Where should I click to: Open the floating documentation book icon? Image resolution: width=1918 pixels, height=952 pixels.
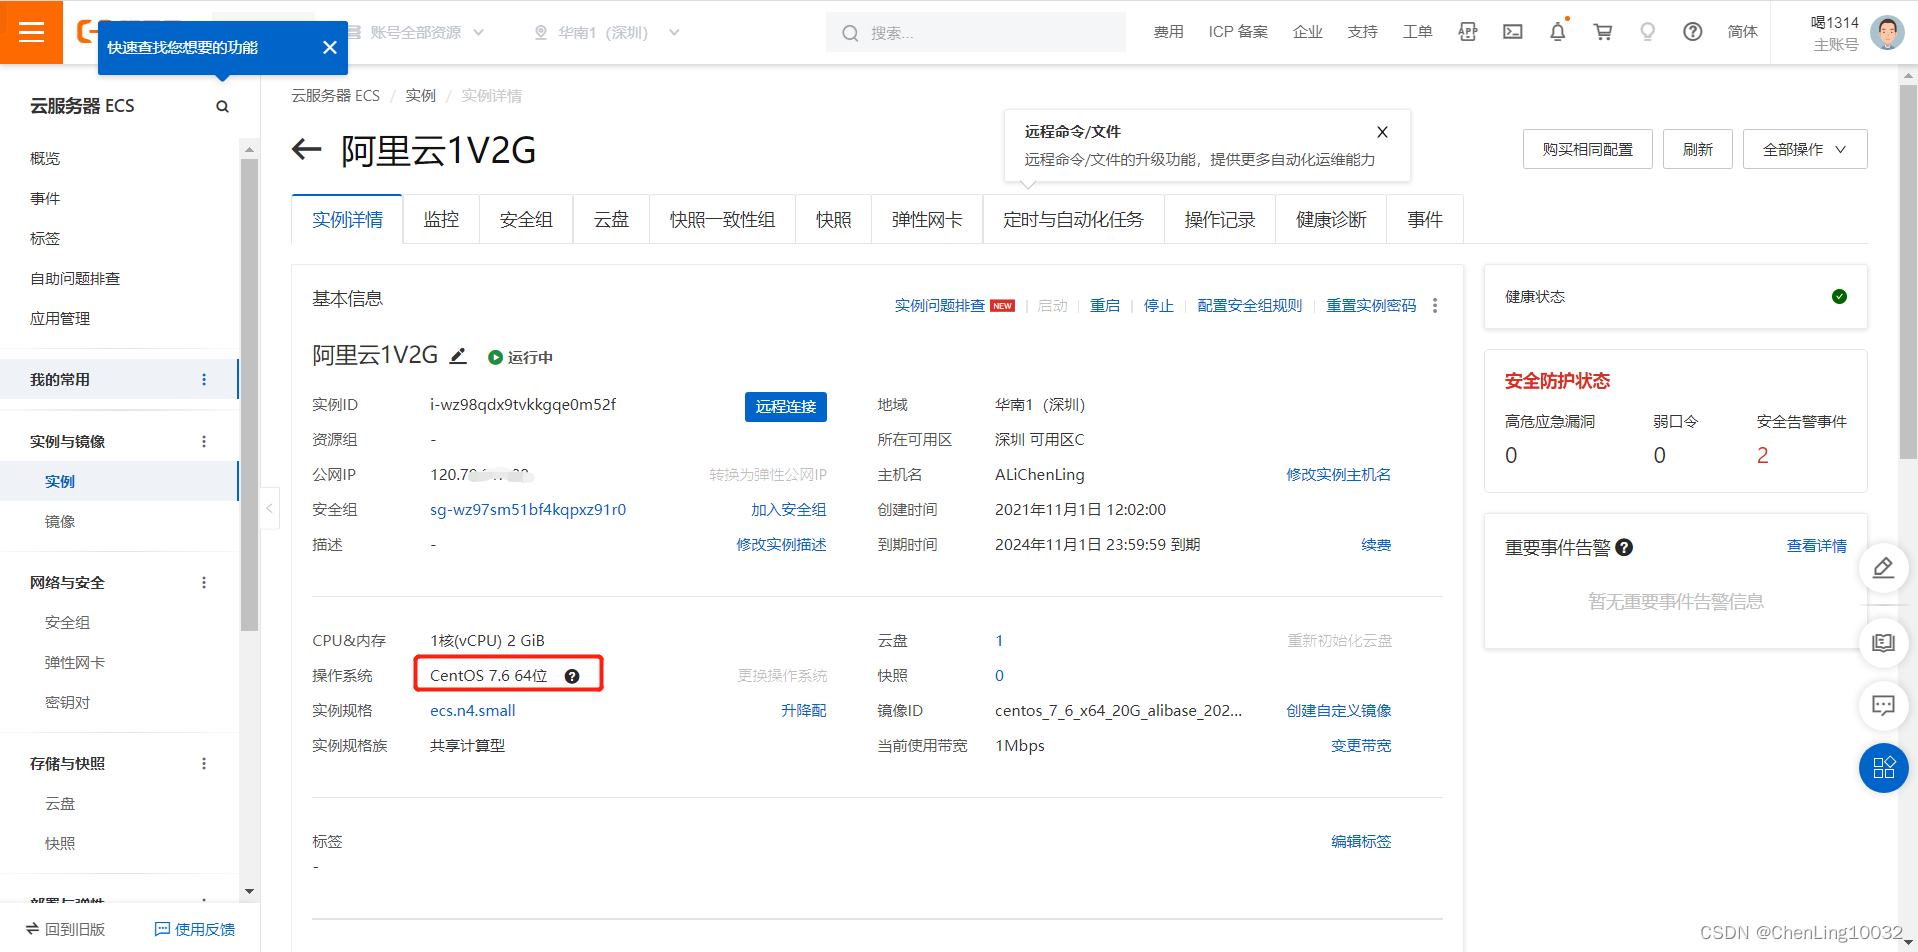[x=1884, y=642]
